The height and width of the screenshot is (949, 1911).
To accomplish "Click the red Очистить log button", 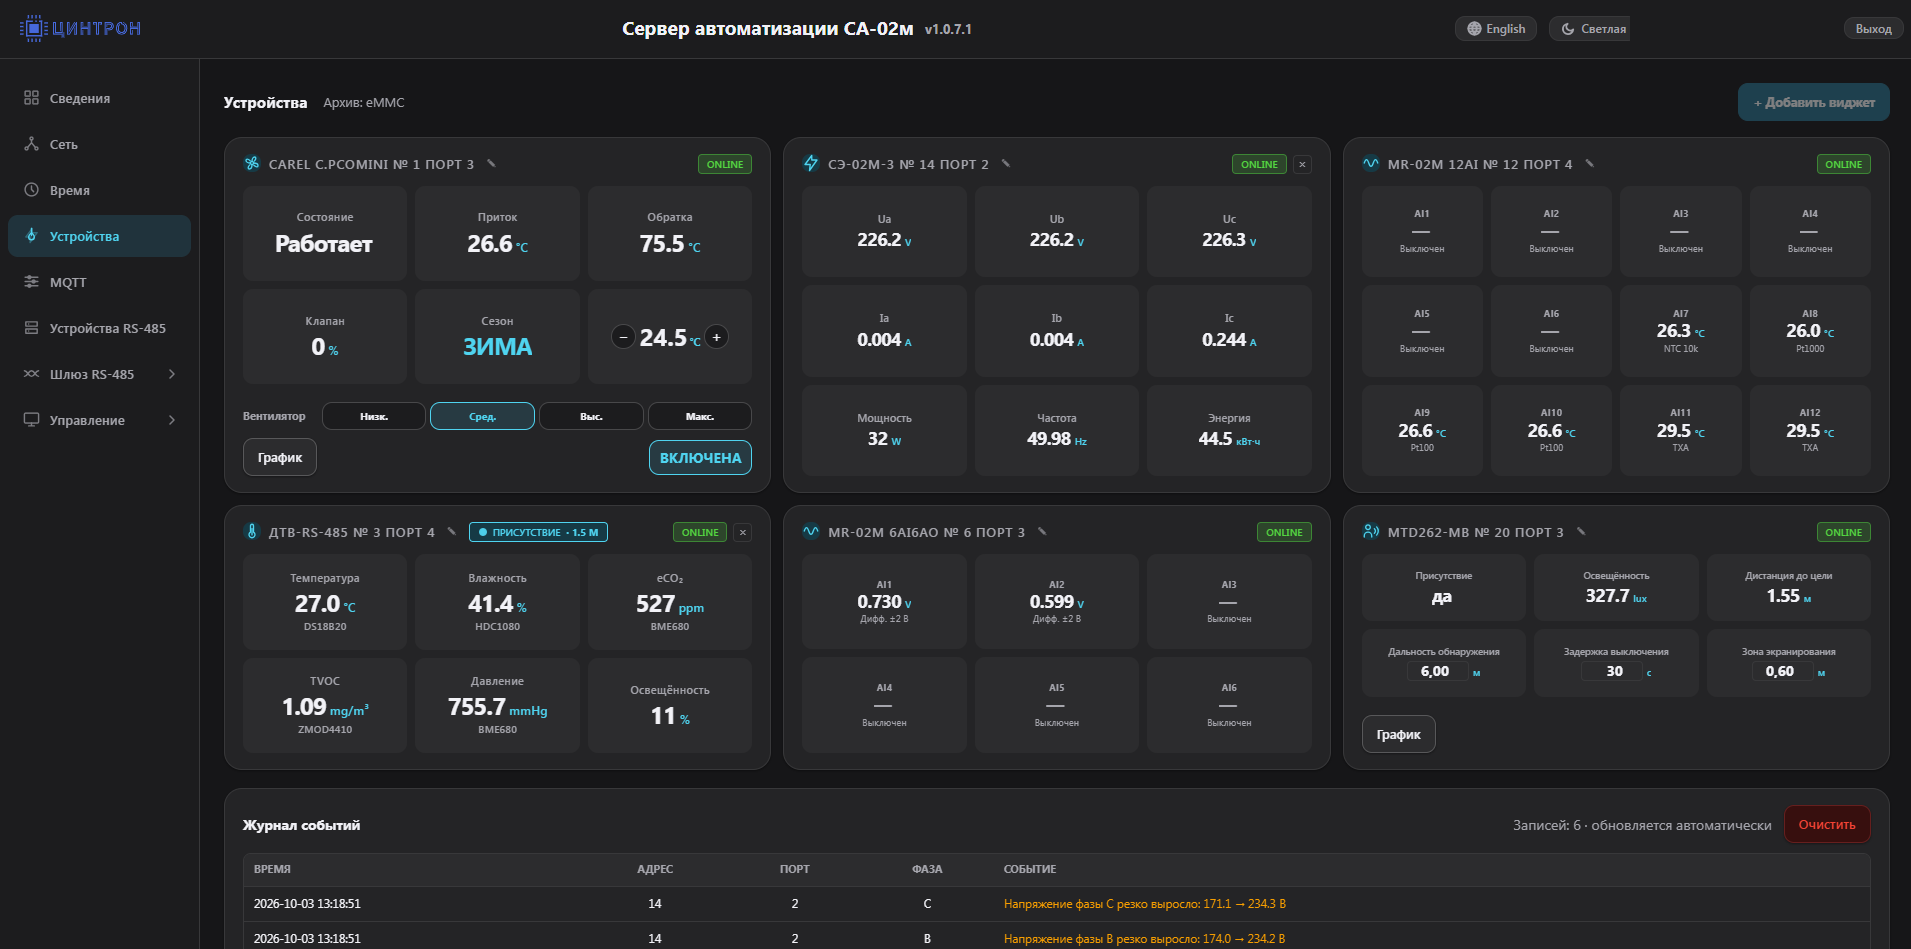I will point(1826,824).
